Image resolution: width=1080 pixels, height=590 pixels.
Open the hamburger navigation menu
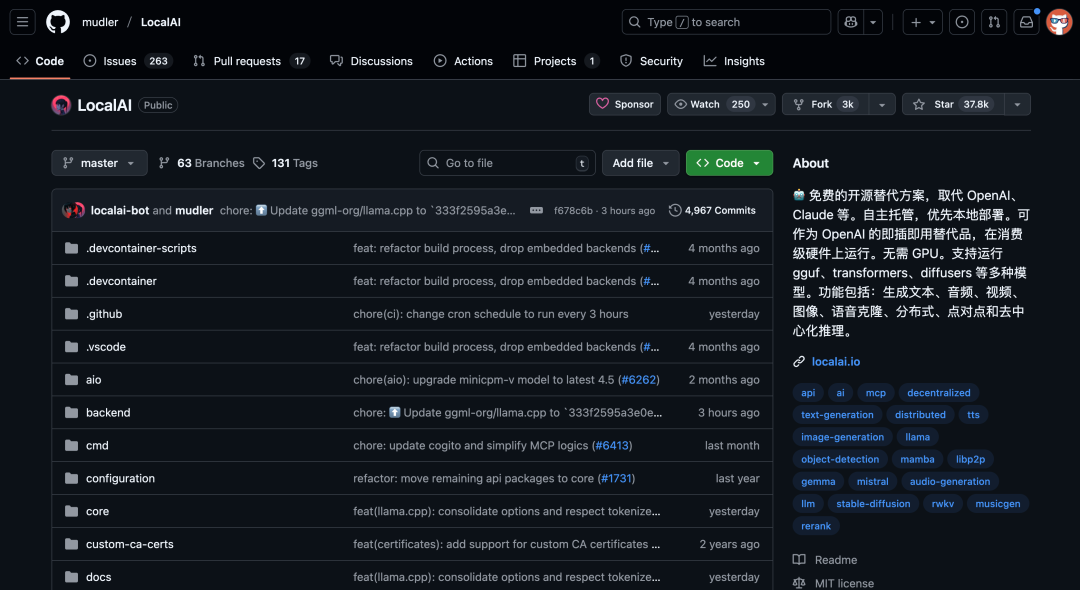point(24,22)
